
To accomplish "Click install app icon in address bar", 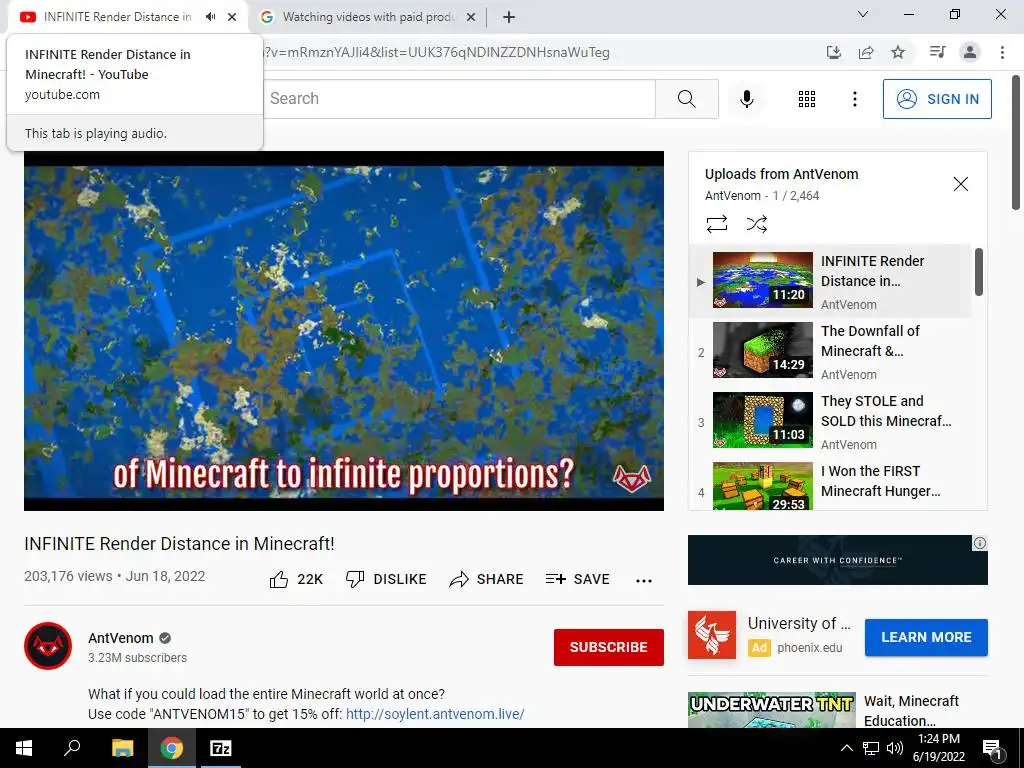I will pos(833,52).
